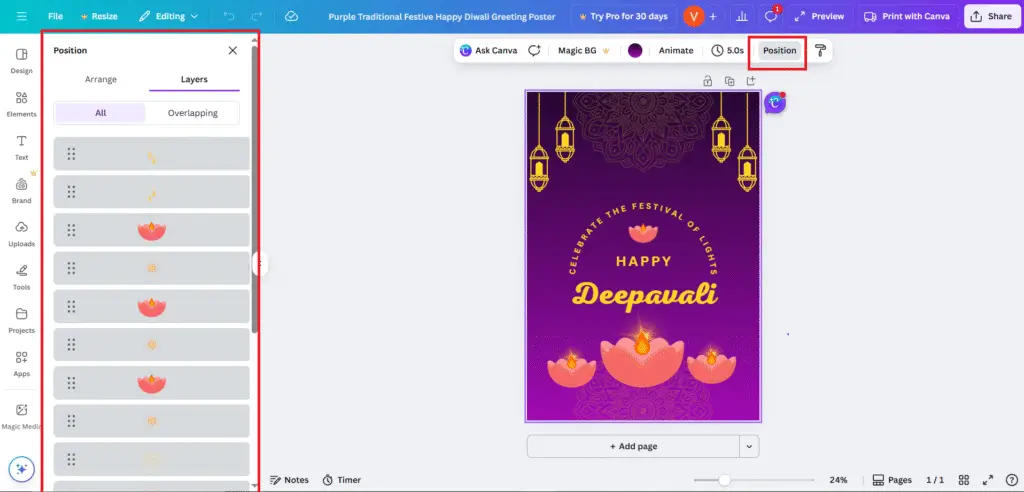Collapse the side panel handle
Screen dimensions: 1024x492
click(260, 264)
